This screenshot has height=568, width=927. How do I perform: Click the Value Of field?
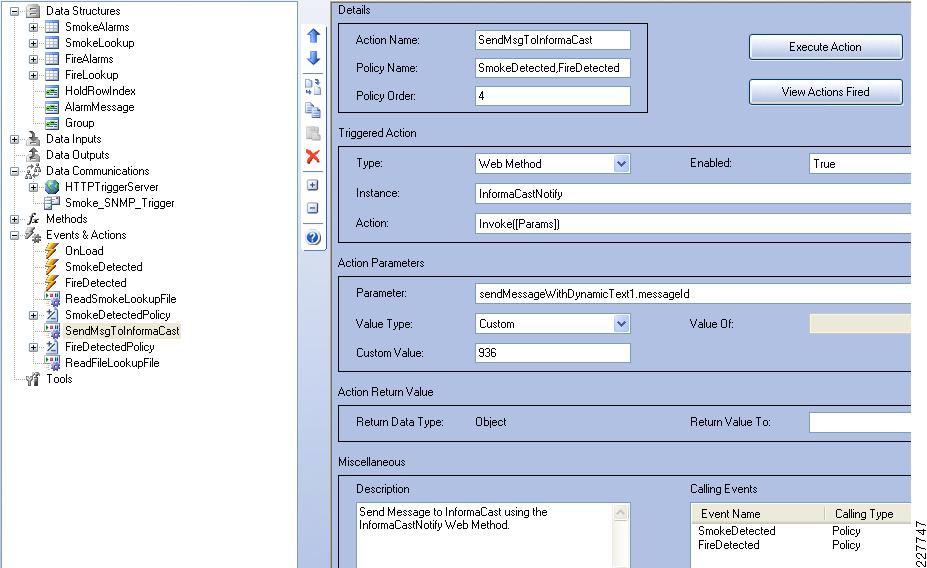click(860, 323)
